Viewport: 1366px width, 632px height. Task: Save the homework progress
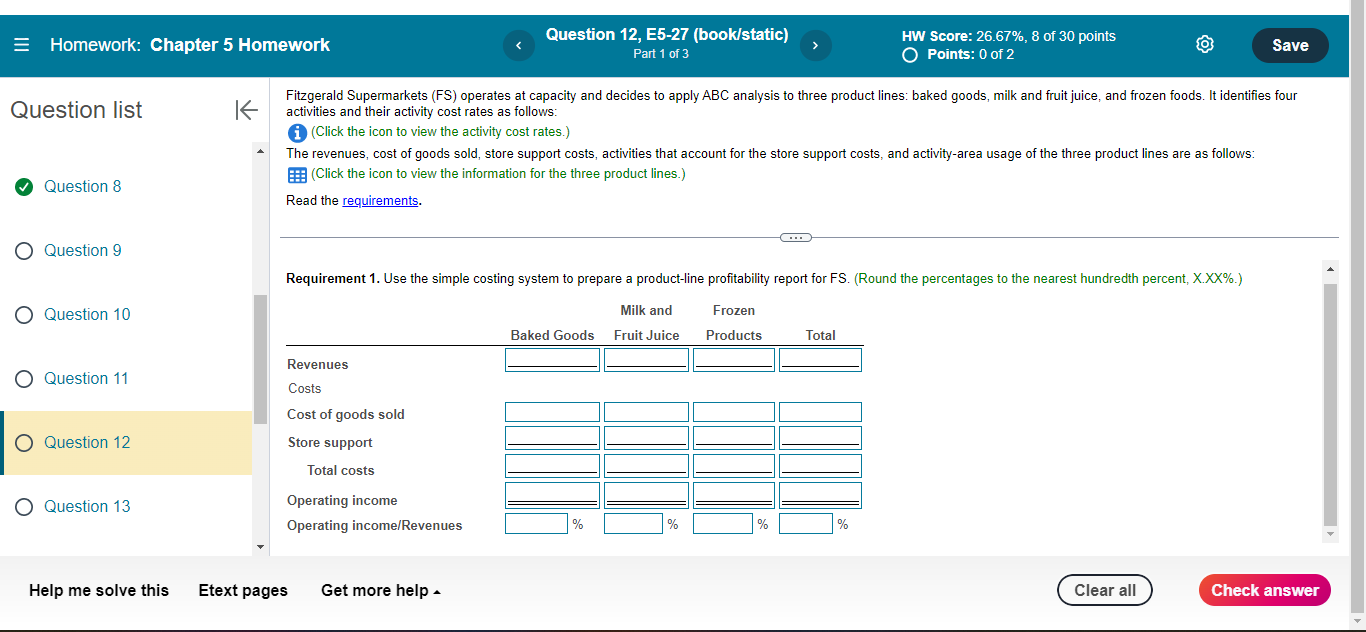tap(1290, 45)
